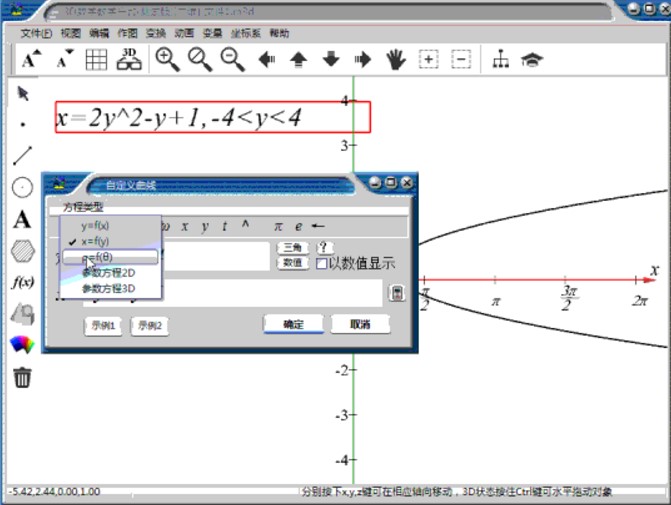Select the line segment tool
The image size is (671, 505).
point(22,156)
